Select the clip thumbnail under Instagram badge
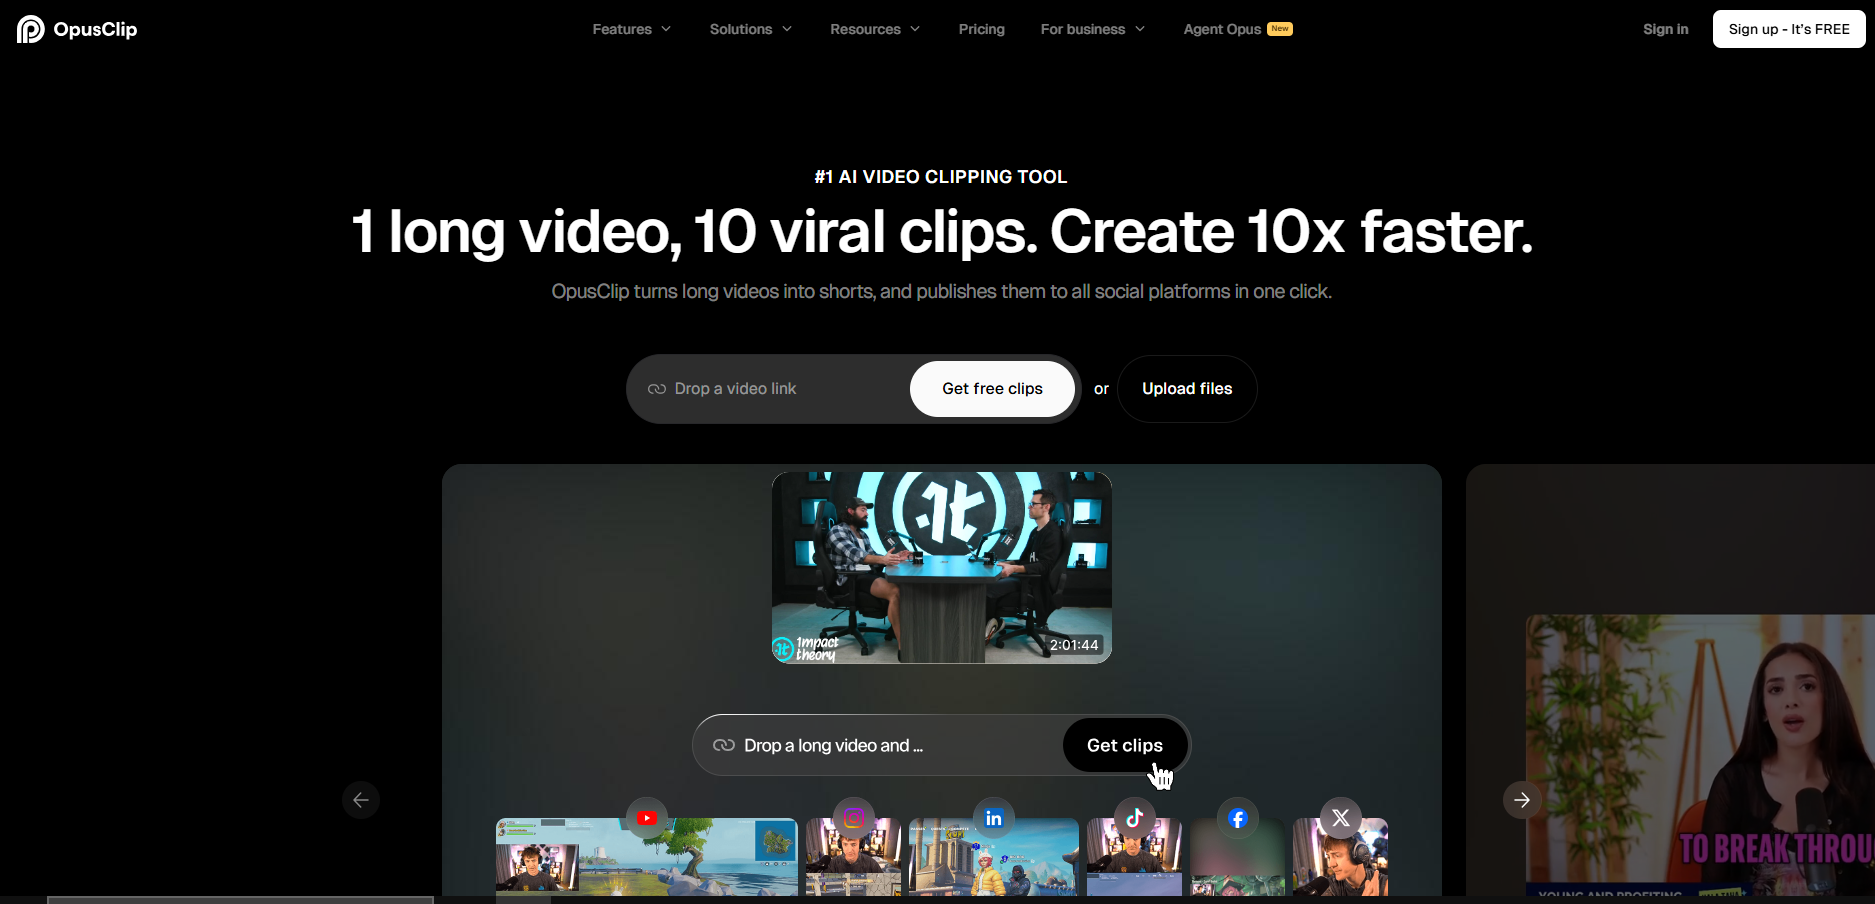Viewport: 1875px width, 904px height. point(854,858)
